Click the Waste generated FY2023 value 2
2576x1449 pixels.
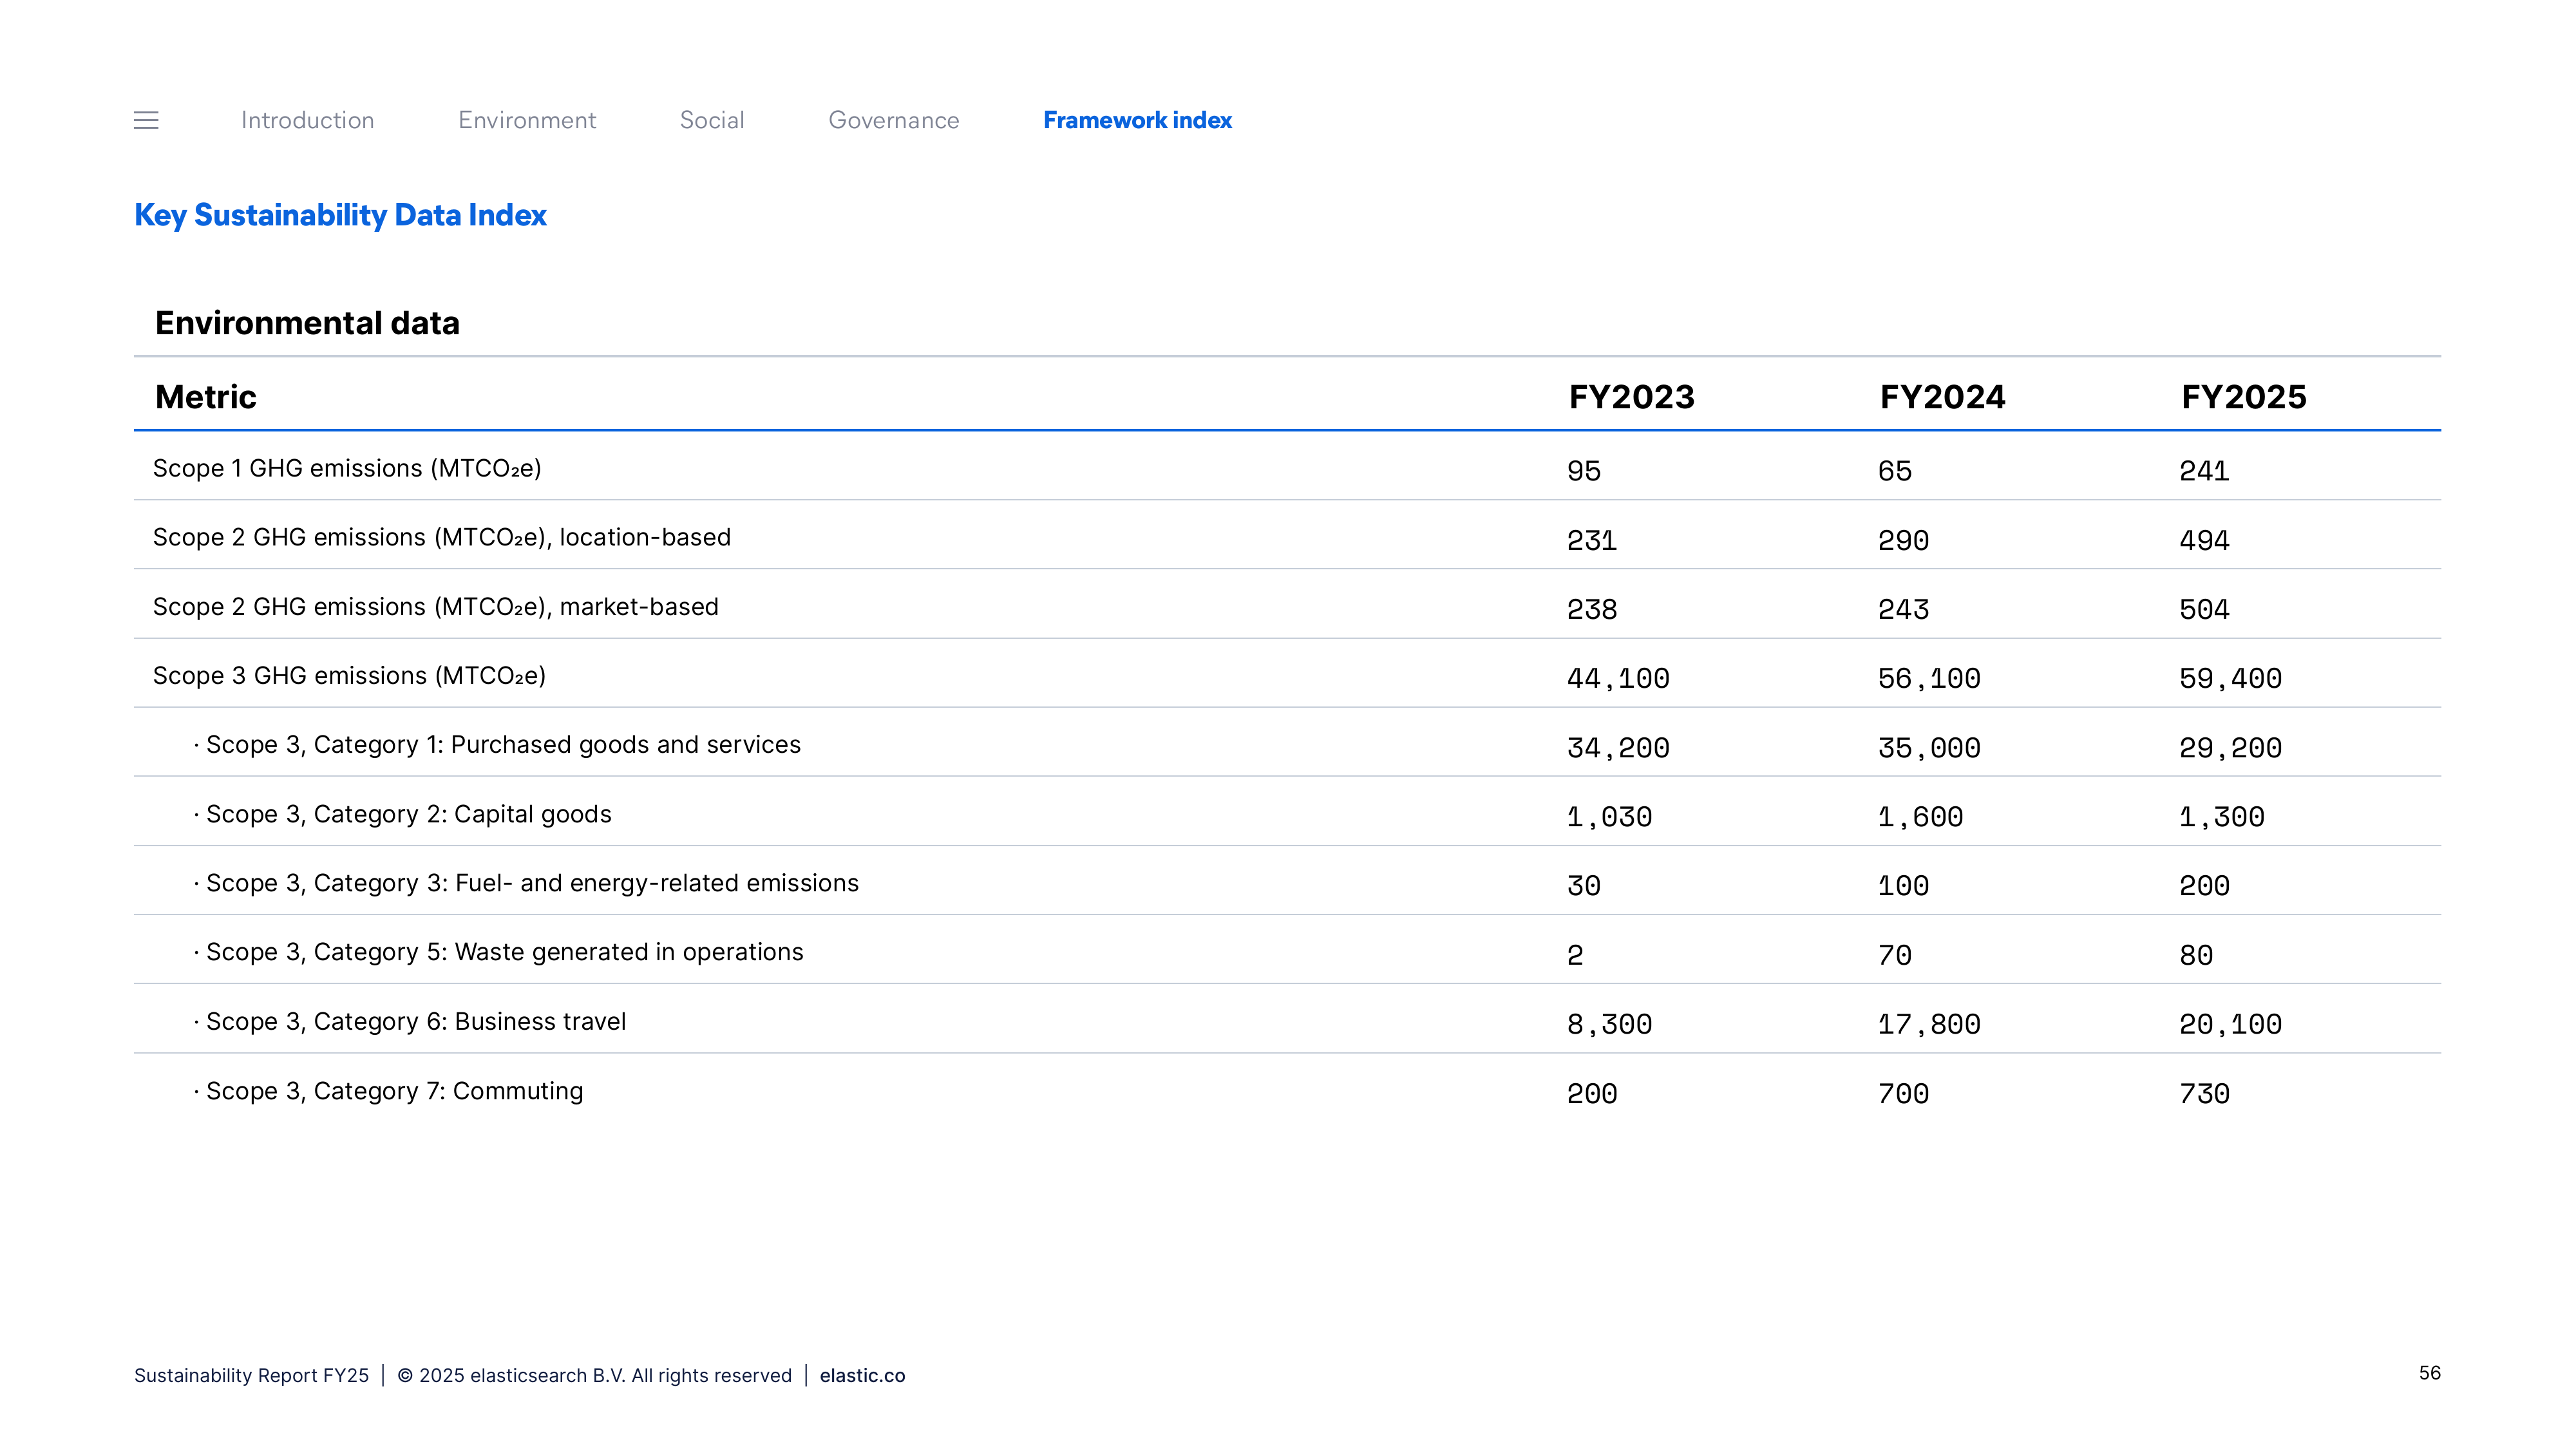[1575, 956]
